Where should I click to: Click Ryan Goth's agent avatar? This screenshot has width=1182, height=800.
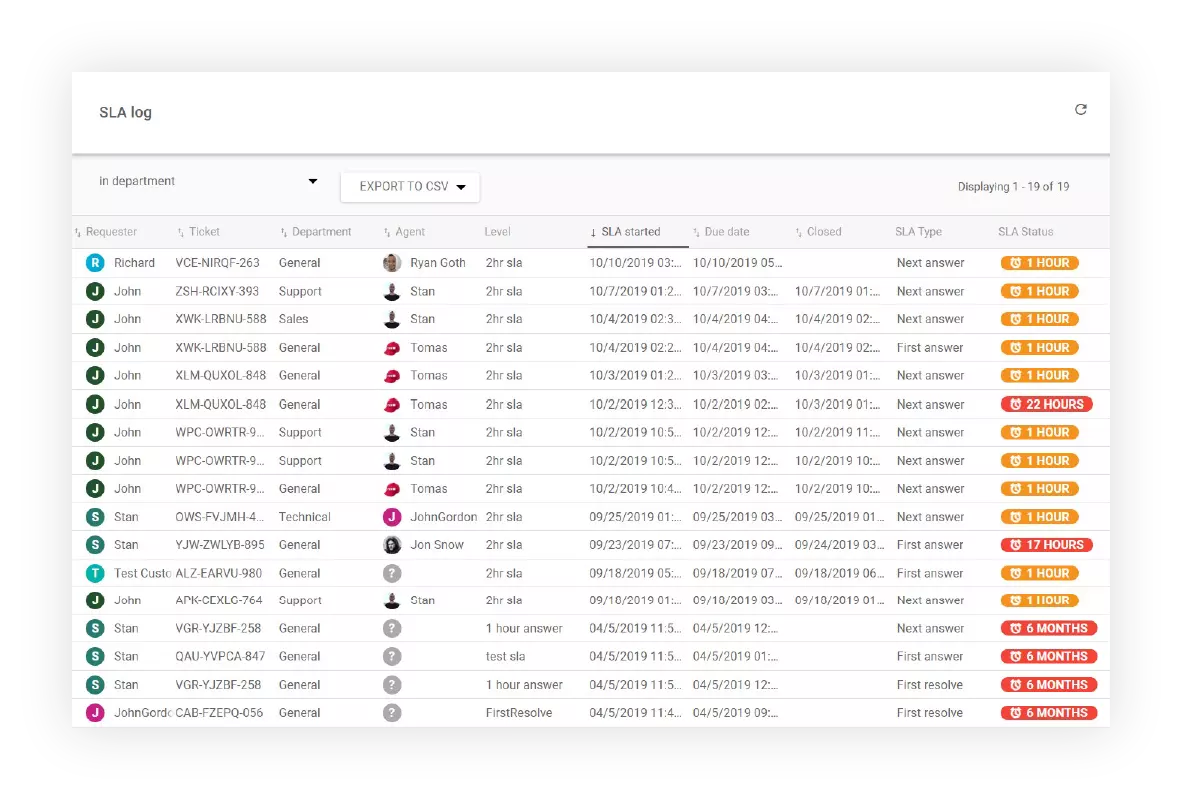(392, 263)
